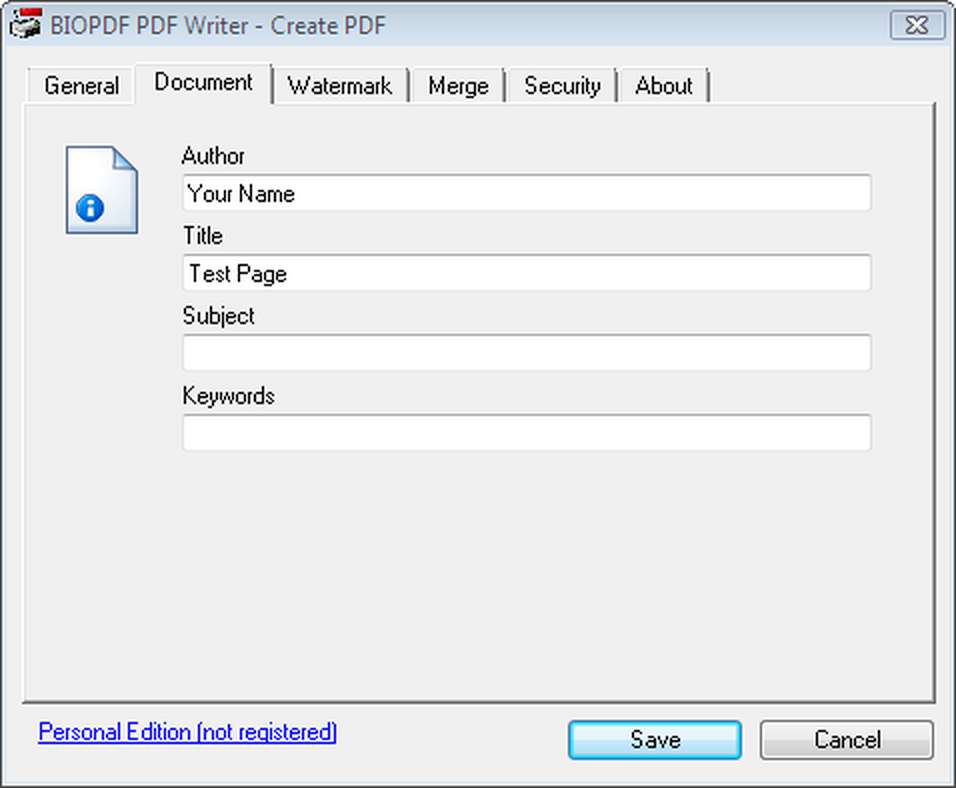Click the BIOPDF printer icon in title bar
The image size is (956, 788).
pos(25,24)
